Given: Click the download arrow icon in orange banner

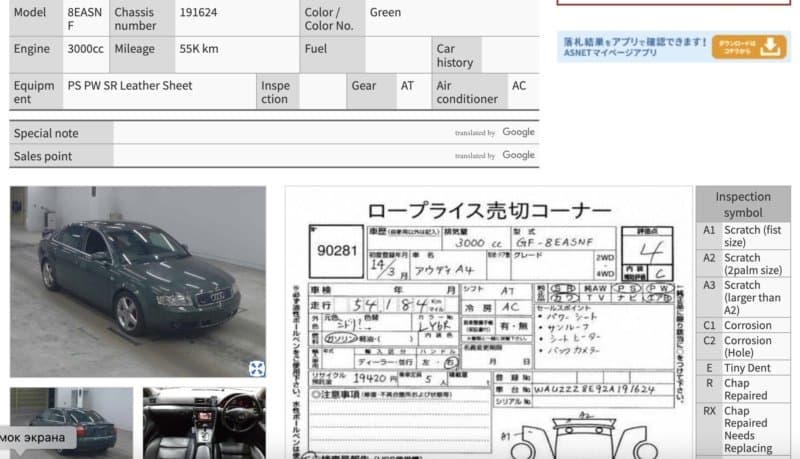Looking at the screenshot, I should 770,47.
